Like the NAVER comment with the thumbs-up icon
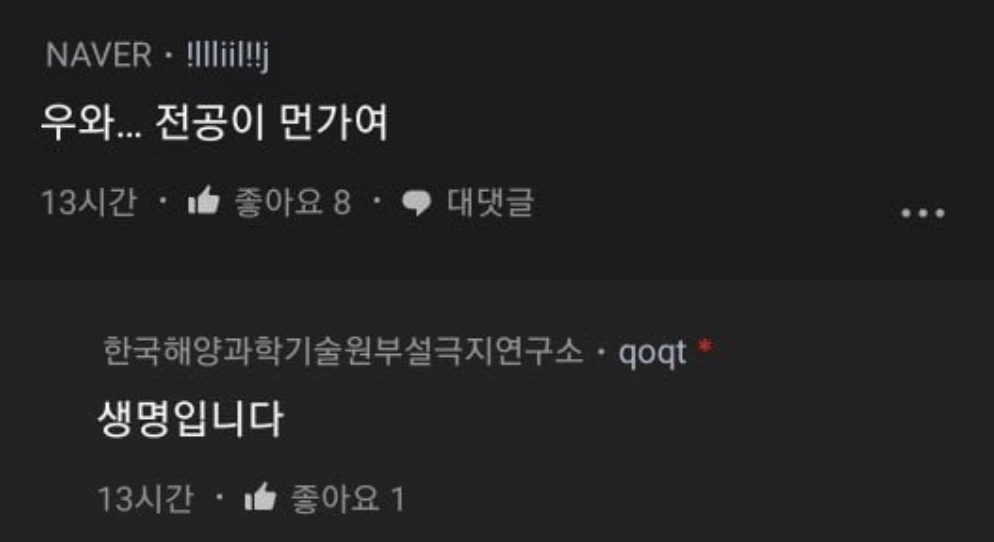Screen dimensions: 994x542 203,201
